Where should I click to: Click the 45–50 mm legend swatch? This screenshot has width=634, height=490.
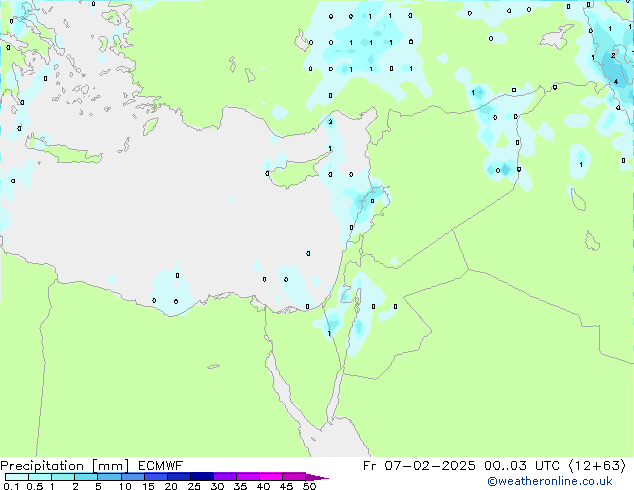click(x=294, y=477)
